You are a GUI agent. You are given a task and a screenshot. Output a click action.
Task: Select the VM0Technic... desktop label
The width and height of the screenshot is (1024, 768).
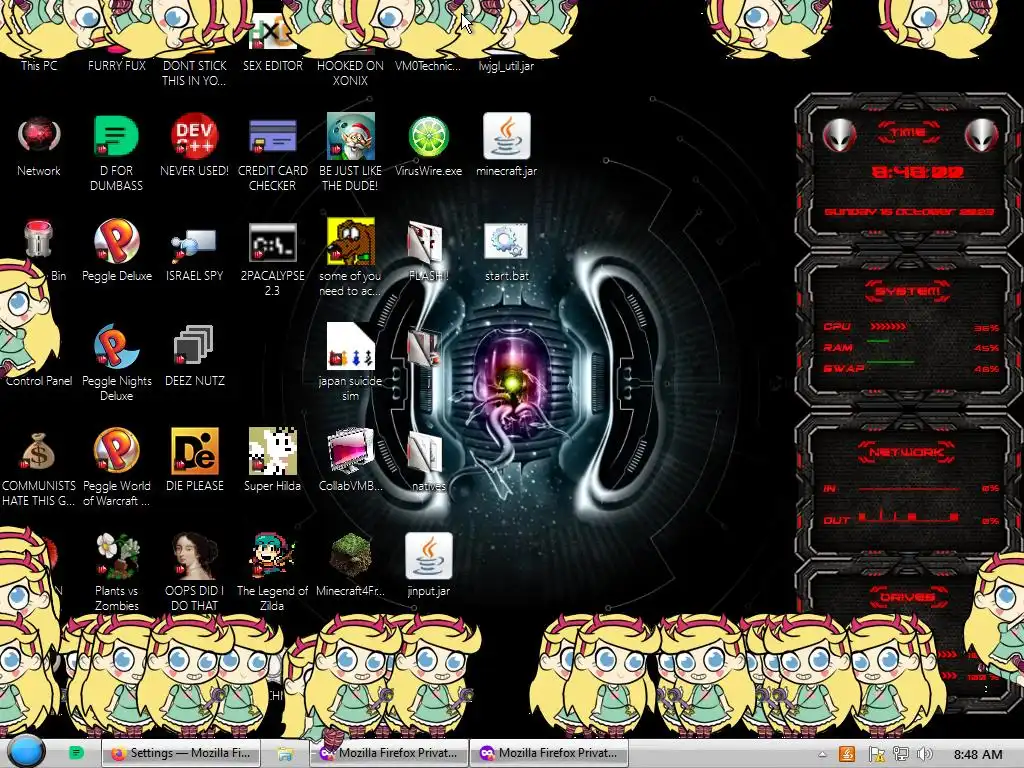tap(428, 65)
